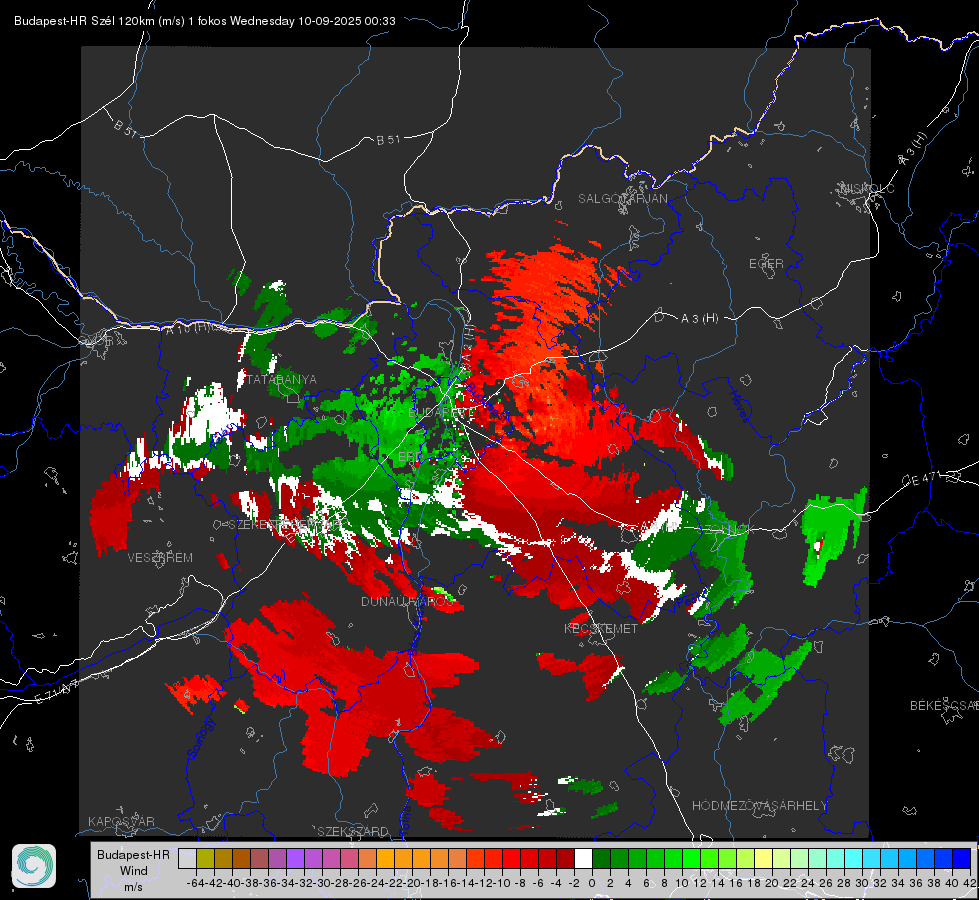Click the 'Wind' label in the legend
The image size is (979, 900).
(134, 871)
